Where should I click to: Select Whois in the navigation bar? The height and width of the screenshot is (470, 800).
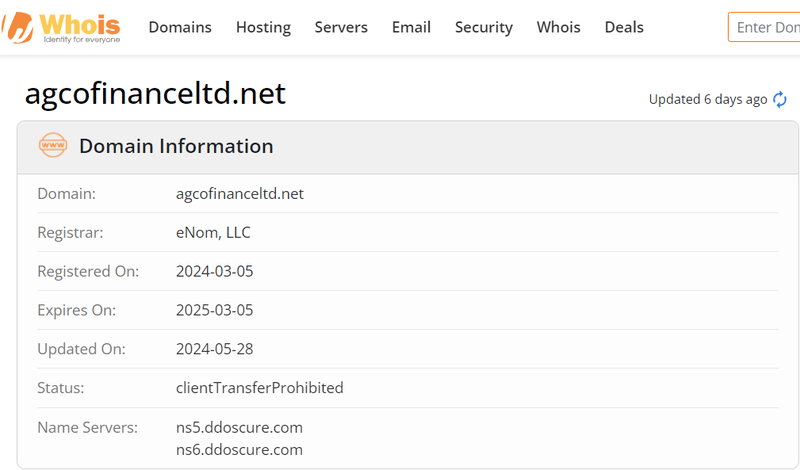pos(558,27)
